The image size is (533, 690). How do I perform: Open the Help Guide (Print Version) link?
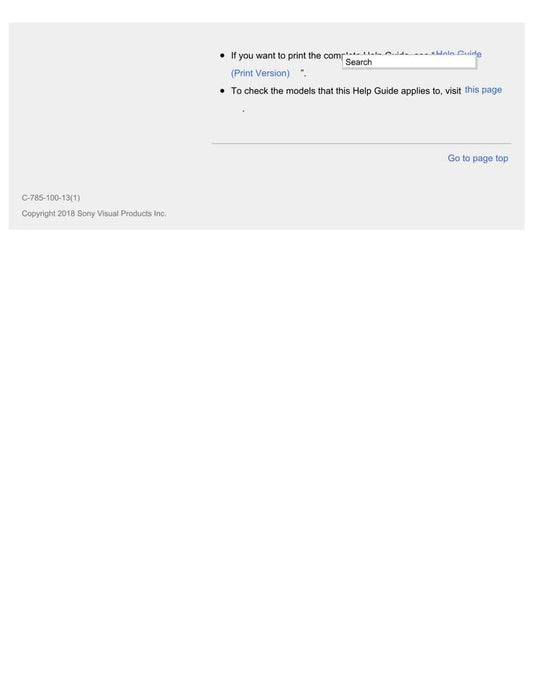click(260, 73)
